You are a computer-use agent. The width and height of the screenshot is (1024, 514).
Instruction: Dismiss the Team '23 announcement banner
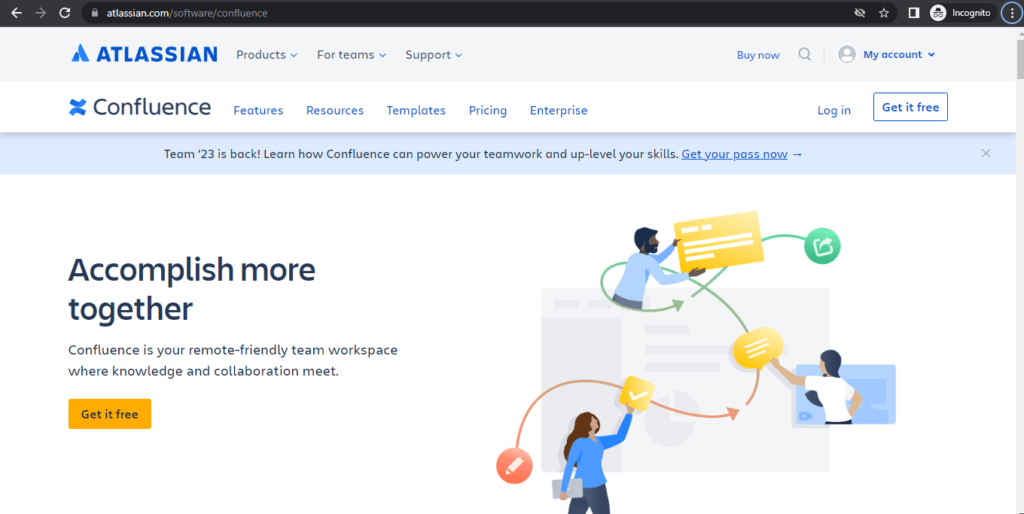pyautogui.click(x=985, y=153)
